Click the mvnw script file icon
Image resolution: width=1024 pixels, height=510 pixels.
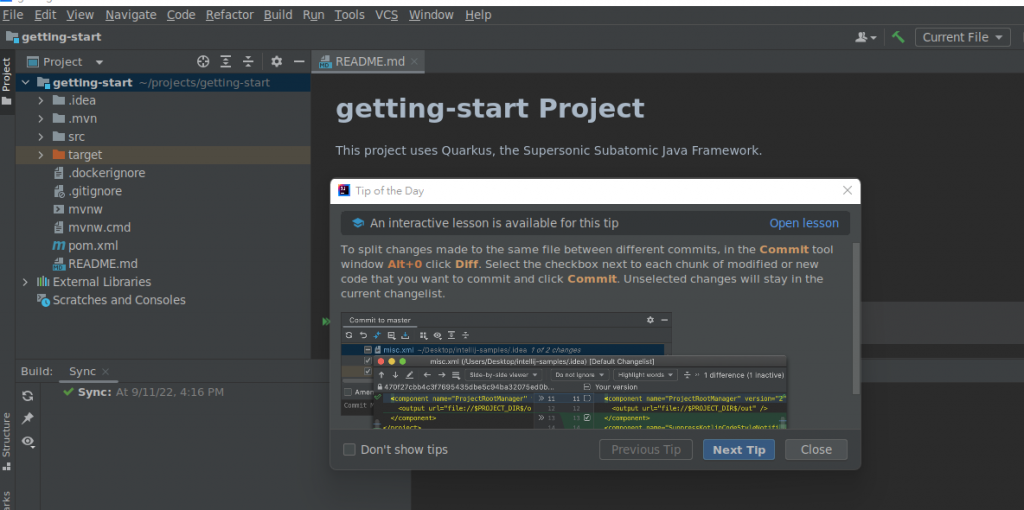pos(58,210)
